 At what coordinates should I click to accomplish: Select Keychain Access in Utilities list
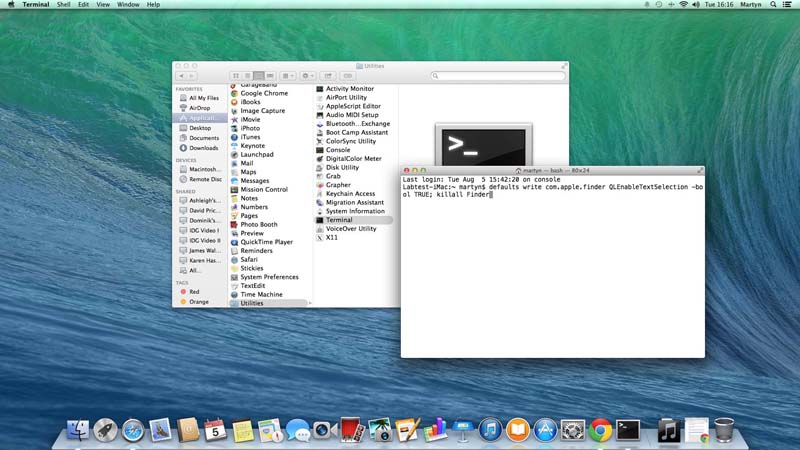[x=350, y=193]
